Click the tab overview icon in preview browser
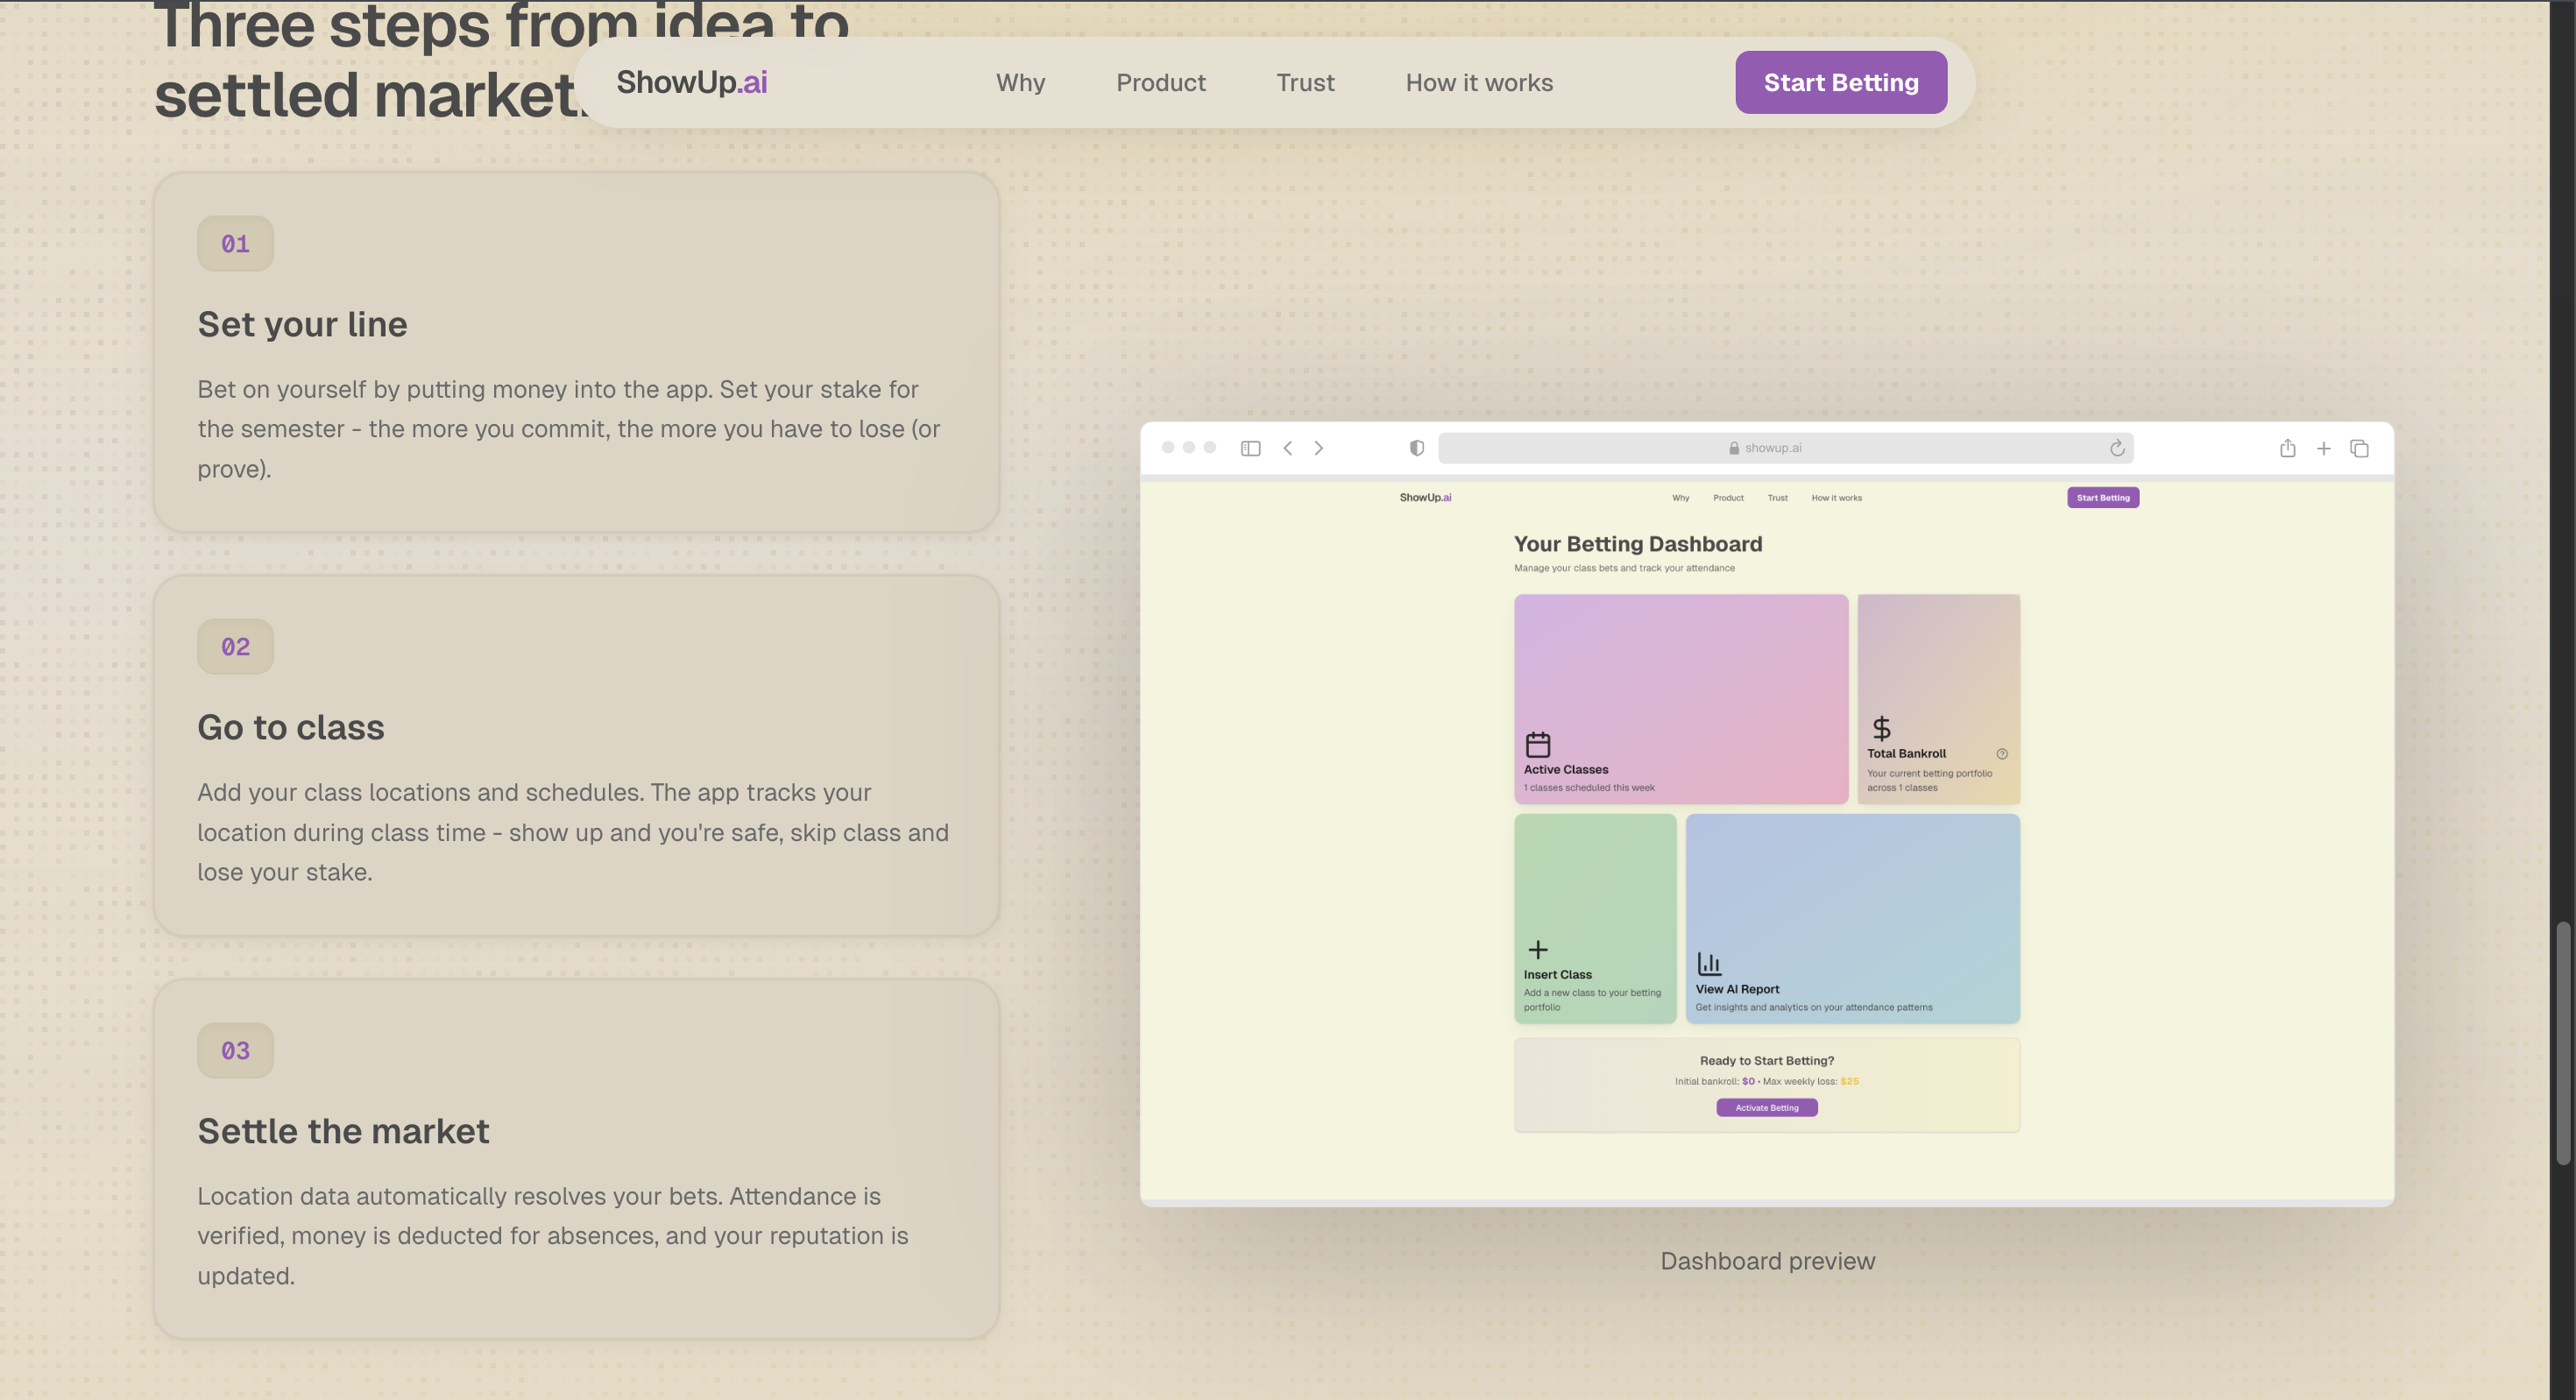Screen dimensions: 2576x1400 pyautogui.click(x=2360, y=448)
